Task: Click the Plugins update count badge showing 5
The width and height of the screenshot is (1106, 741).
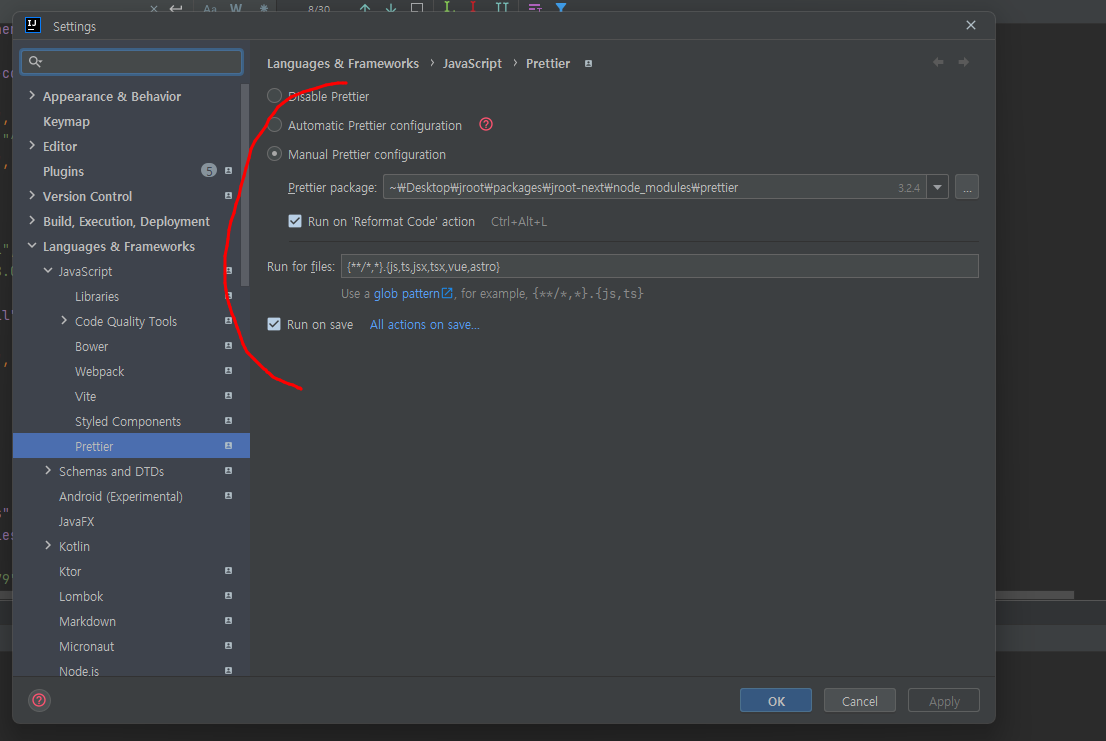Action: pyautogui.click(x=209, y=171)
